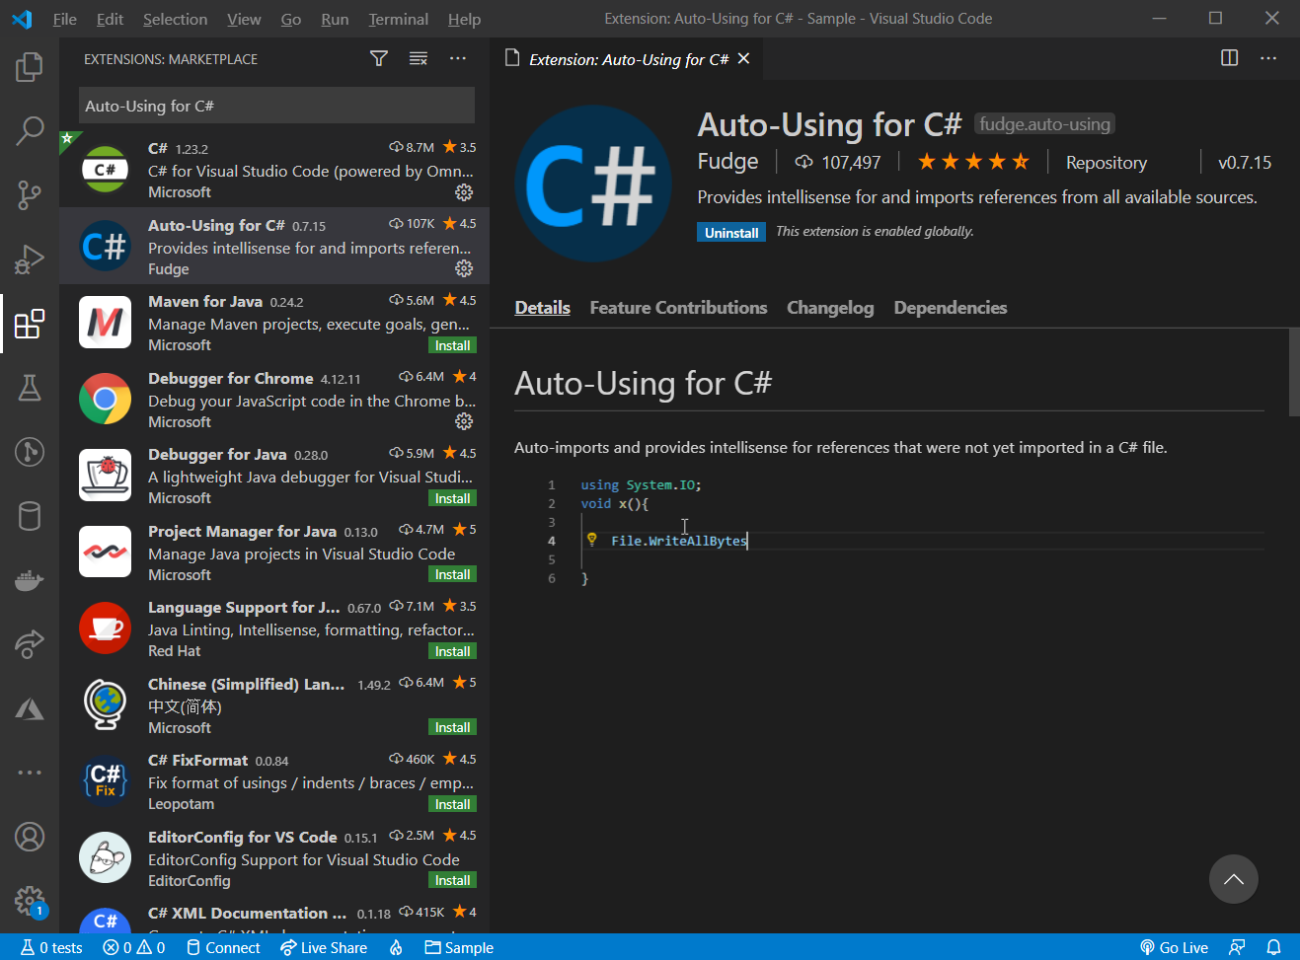The width and height of the screenshot is (1300, 960).
Task: Manage Auto-Using for C# via gear
Action: tap(464, 268)
